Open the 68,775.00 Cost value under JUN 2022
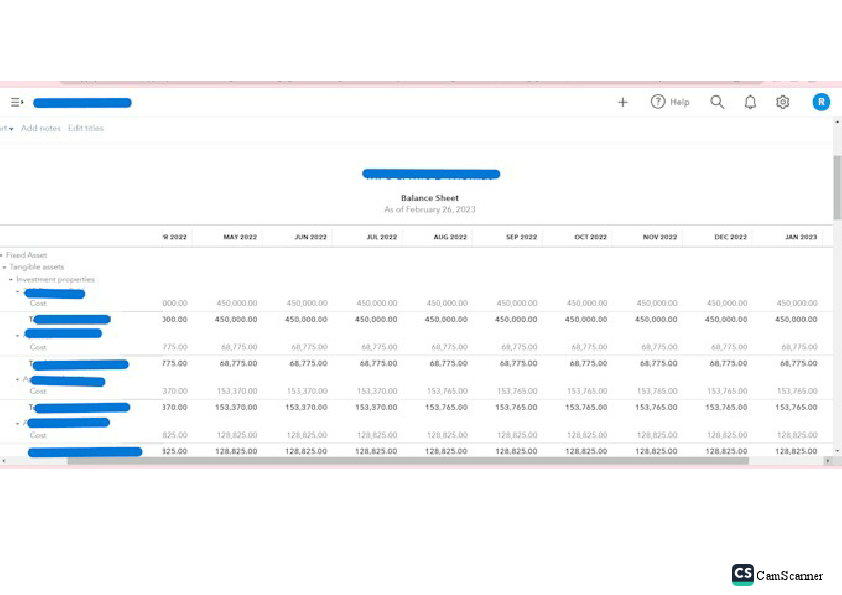Viewport: 842px width, 595px height. pyautogui.click(x=309, y=347)
